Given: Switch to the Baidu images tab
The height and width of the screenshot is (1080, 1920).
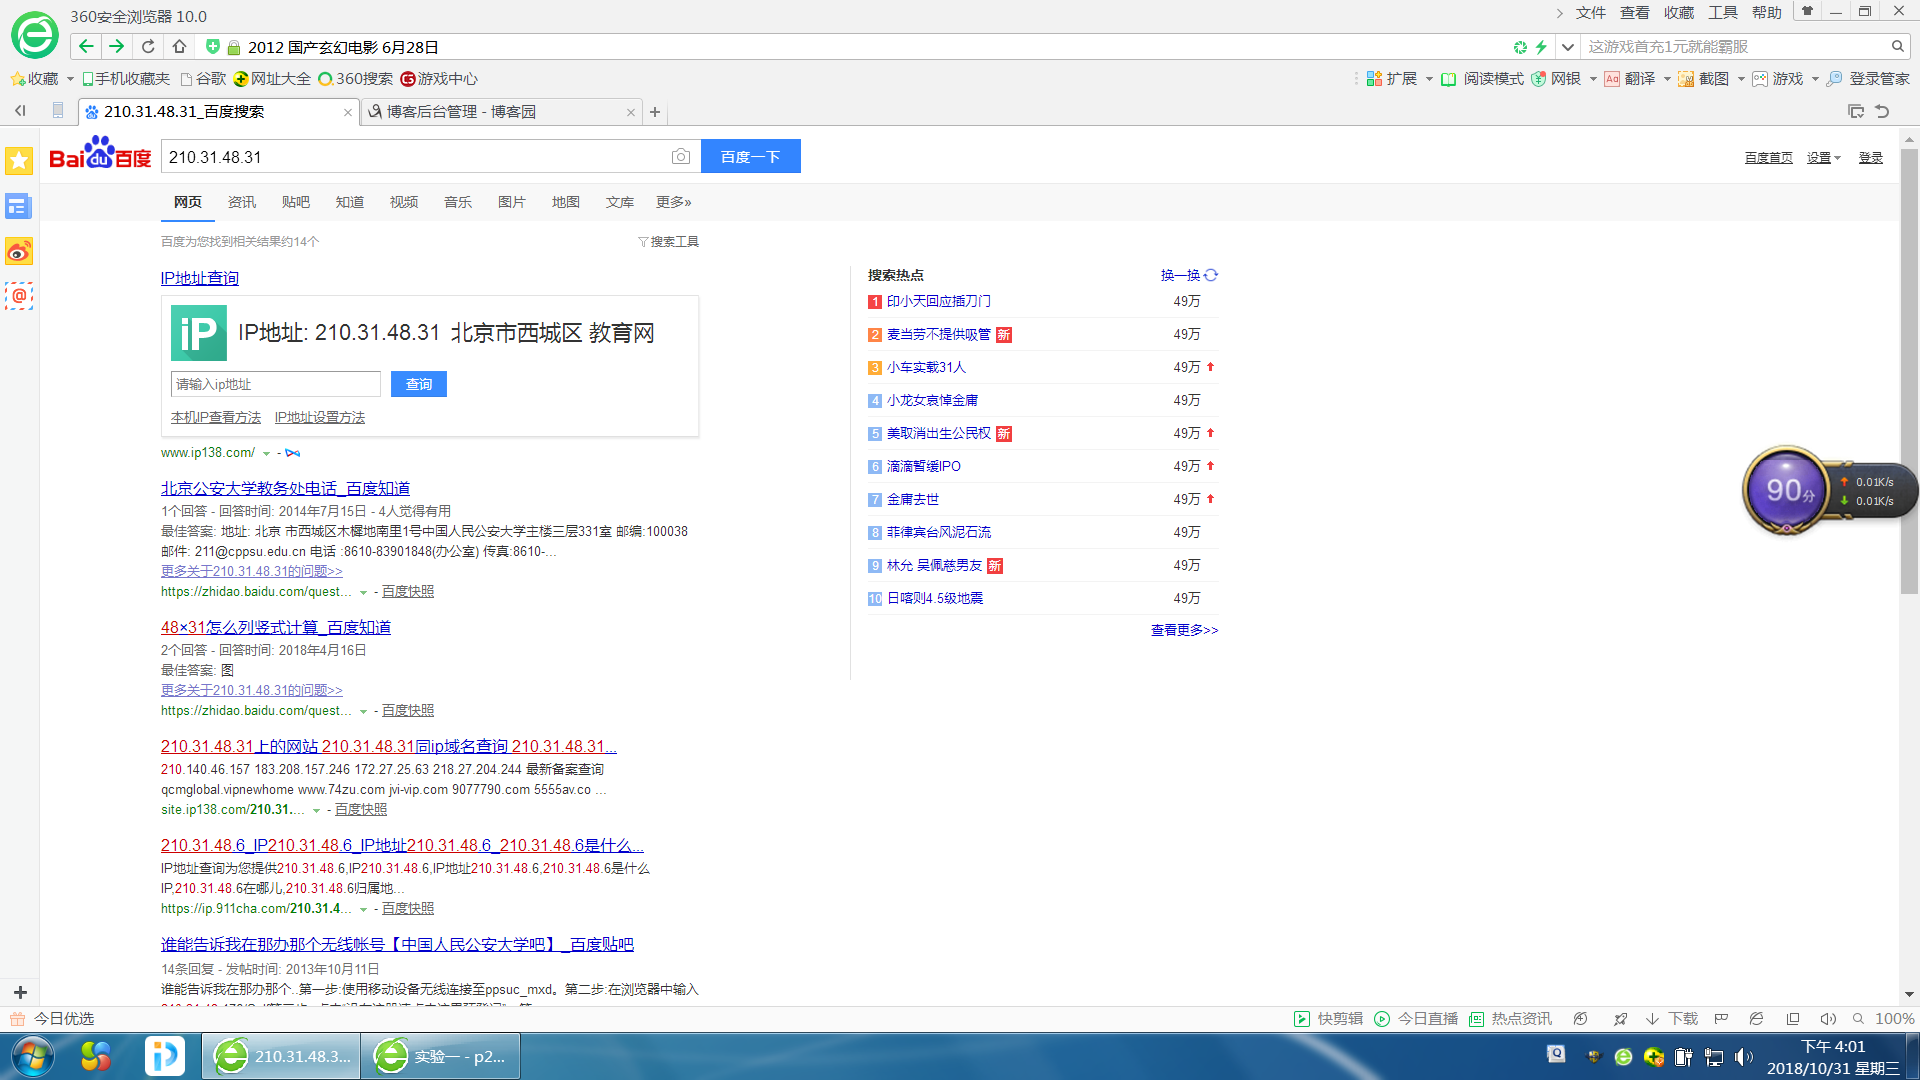Looking at the screenshot, I should click(511, 202).
